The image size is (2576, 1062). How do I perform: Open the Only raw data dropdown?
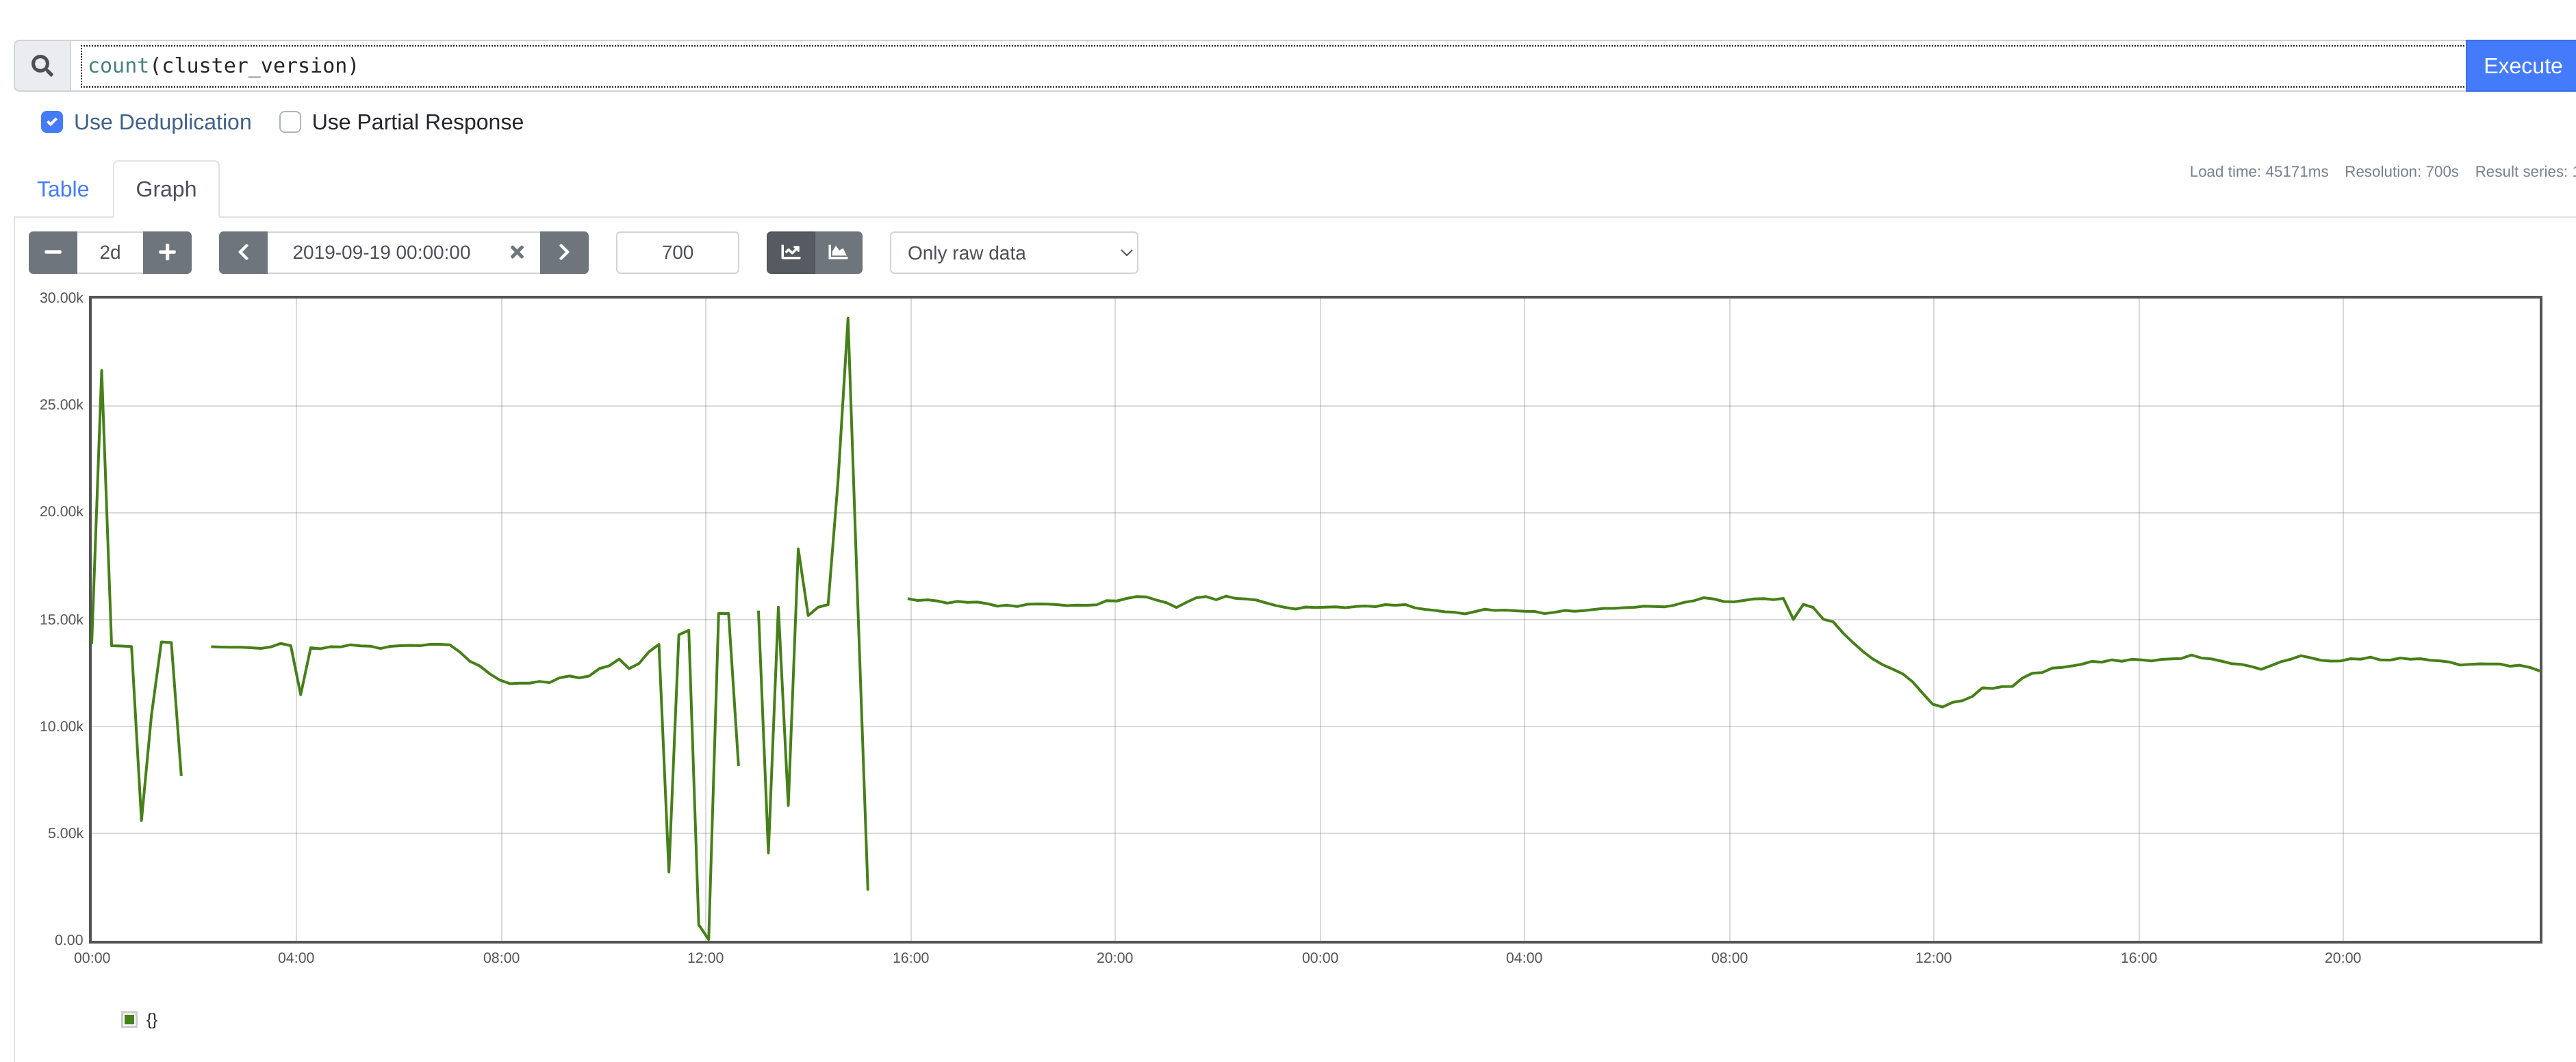(1013, 252)
